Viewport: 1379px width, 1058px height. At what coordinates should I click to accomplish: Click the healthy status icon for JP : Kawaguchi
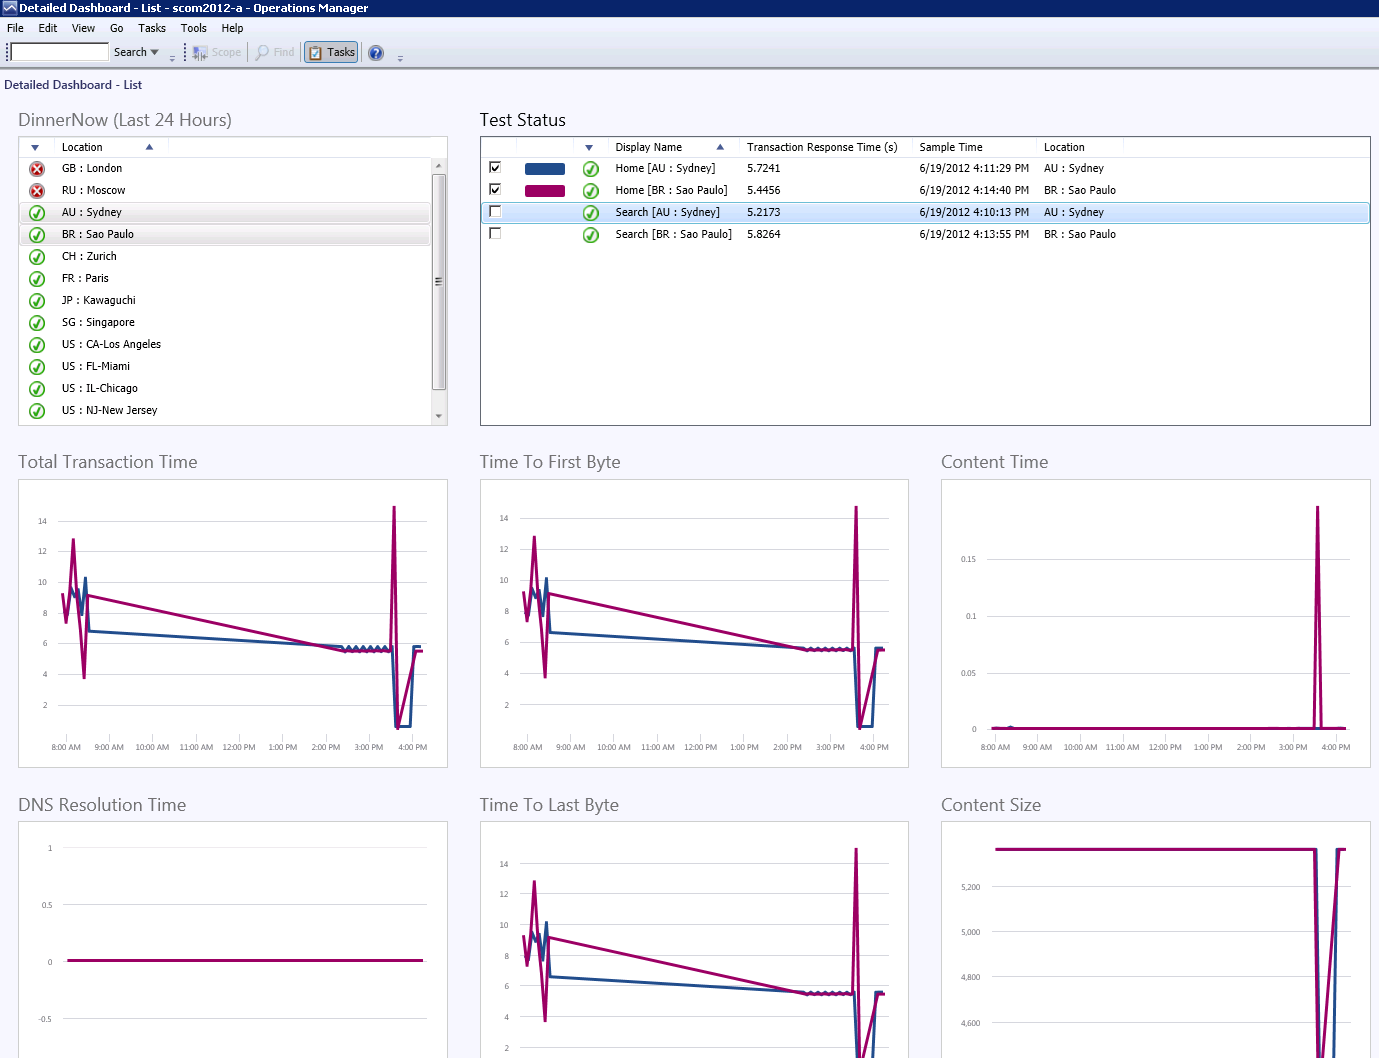point(37,301)
